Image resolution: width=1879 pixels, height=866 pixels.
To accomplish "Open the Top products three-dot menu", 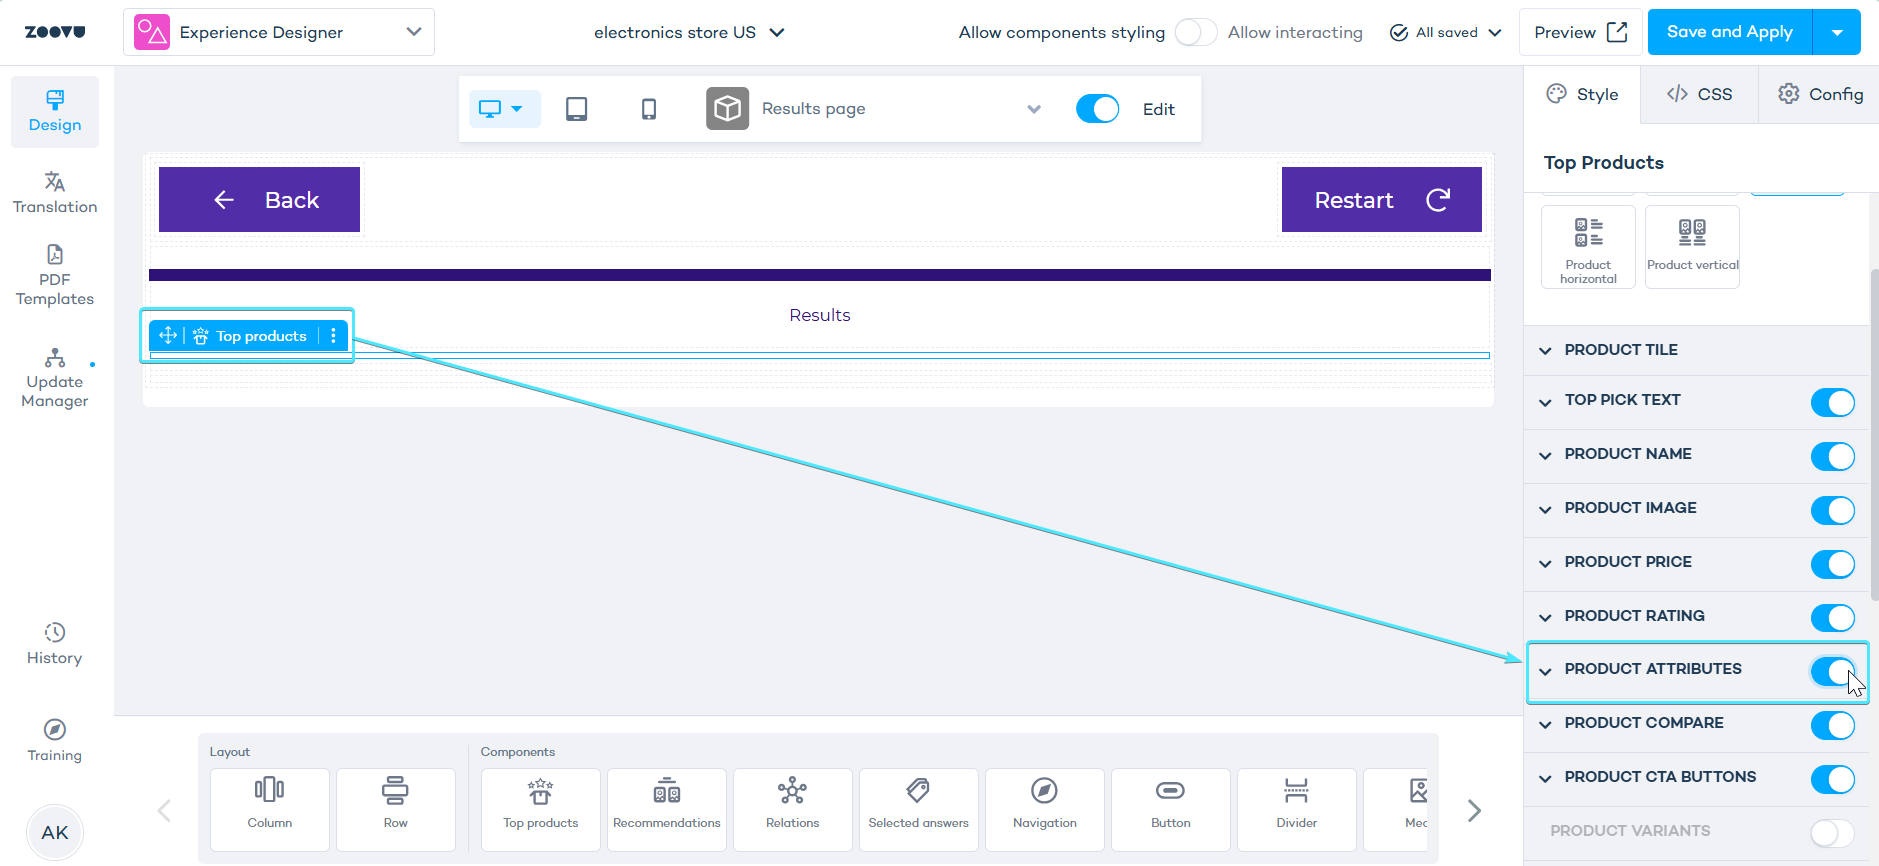I will (334, 336).
